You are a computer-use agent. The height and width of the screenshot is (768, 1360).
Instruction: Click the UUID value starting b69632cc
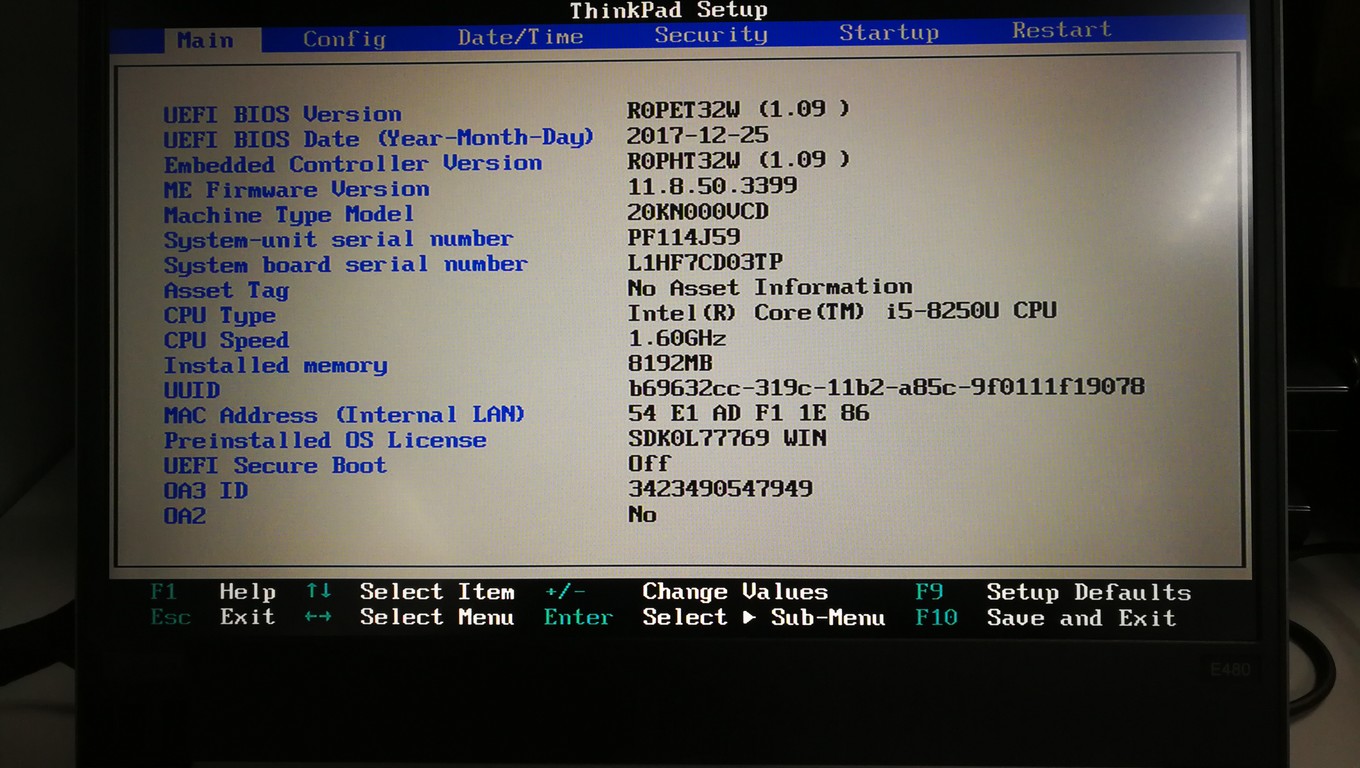pyautogui.click(x=886, y=386)
